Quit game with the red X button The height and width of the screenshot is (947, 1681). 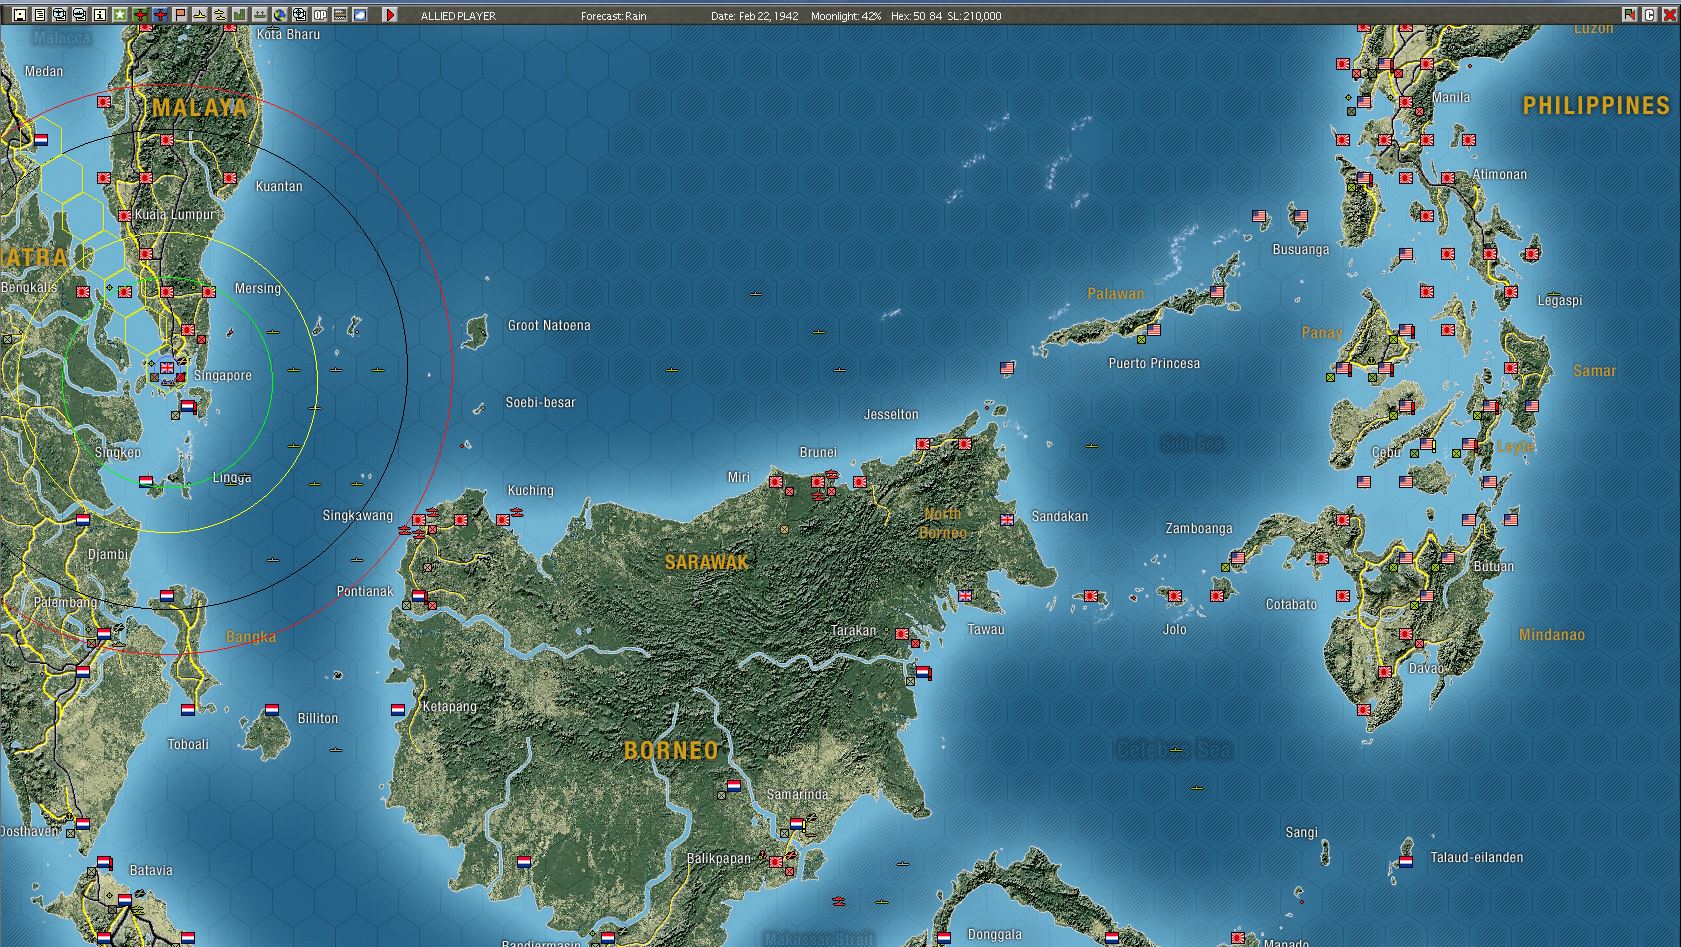[x=1669, y=15]
